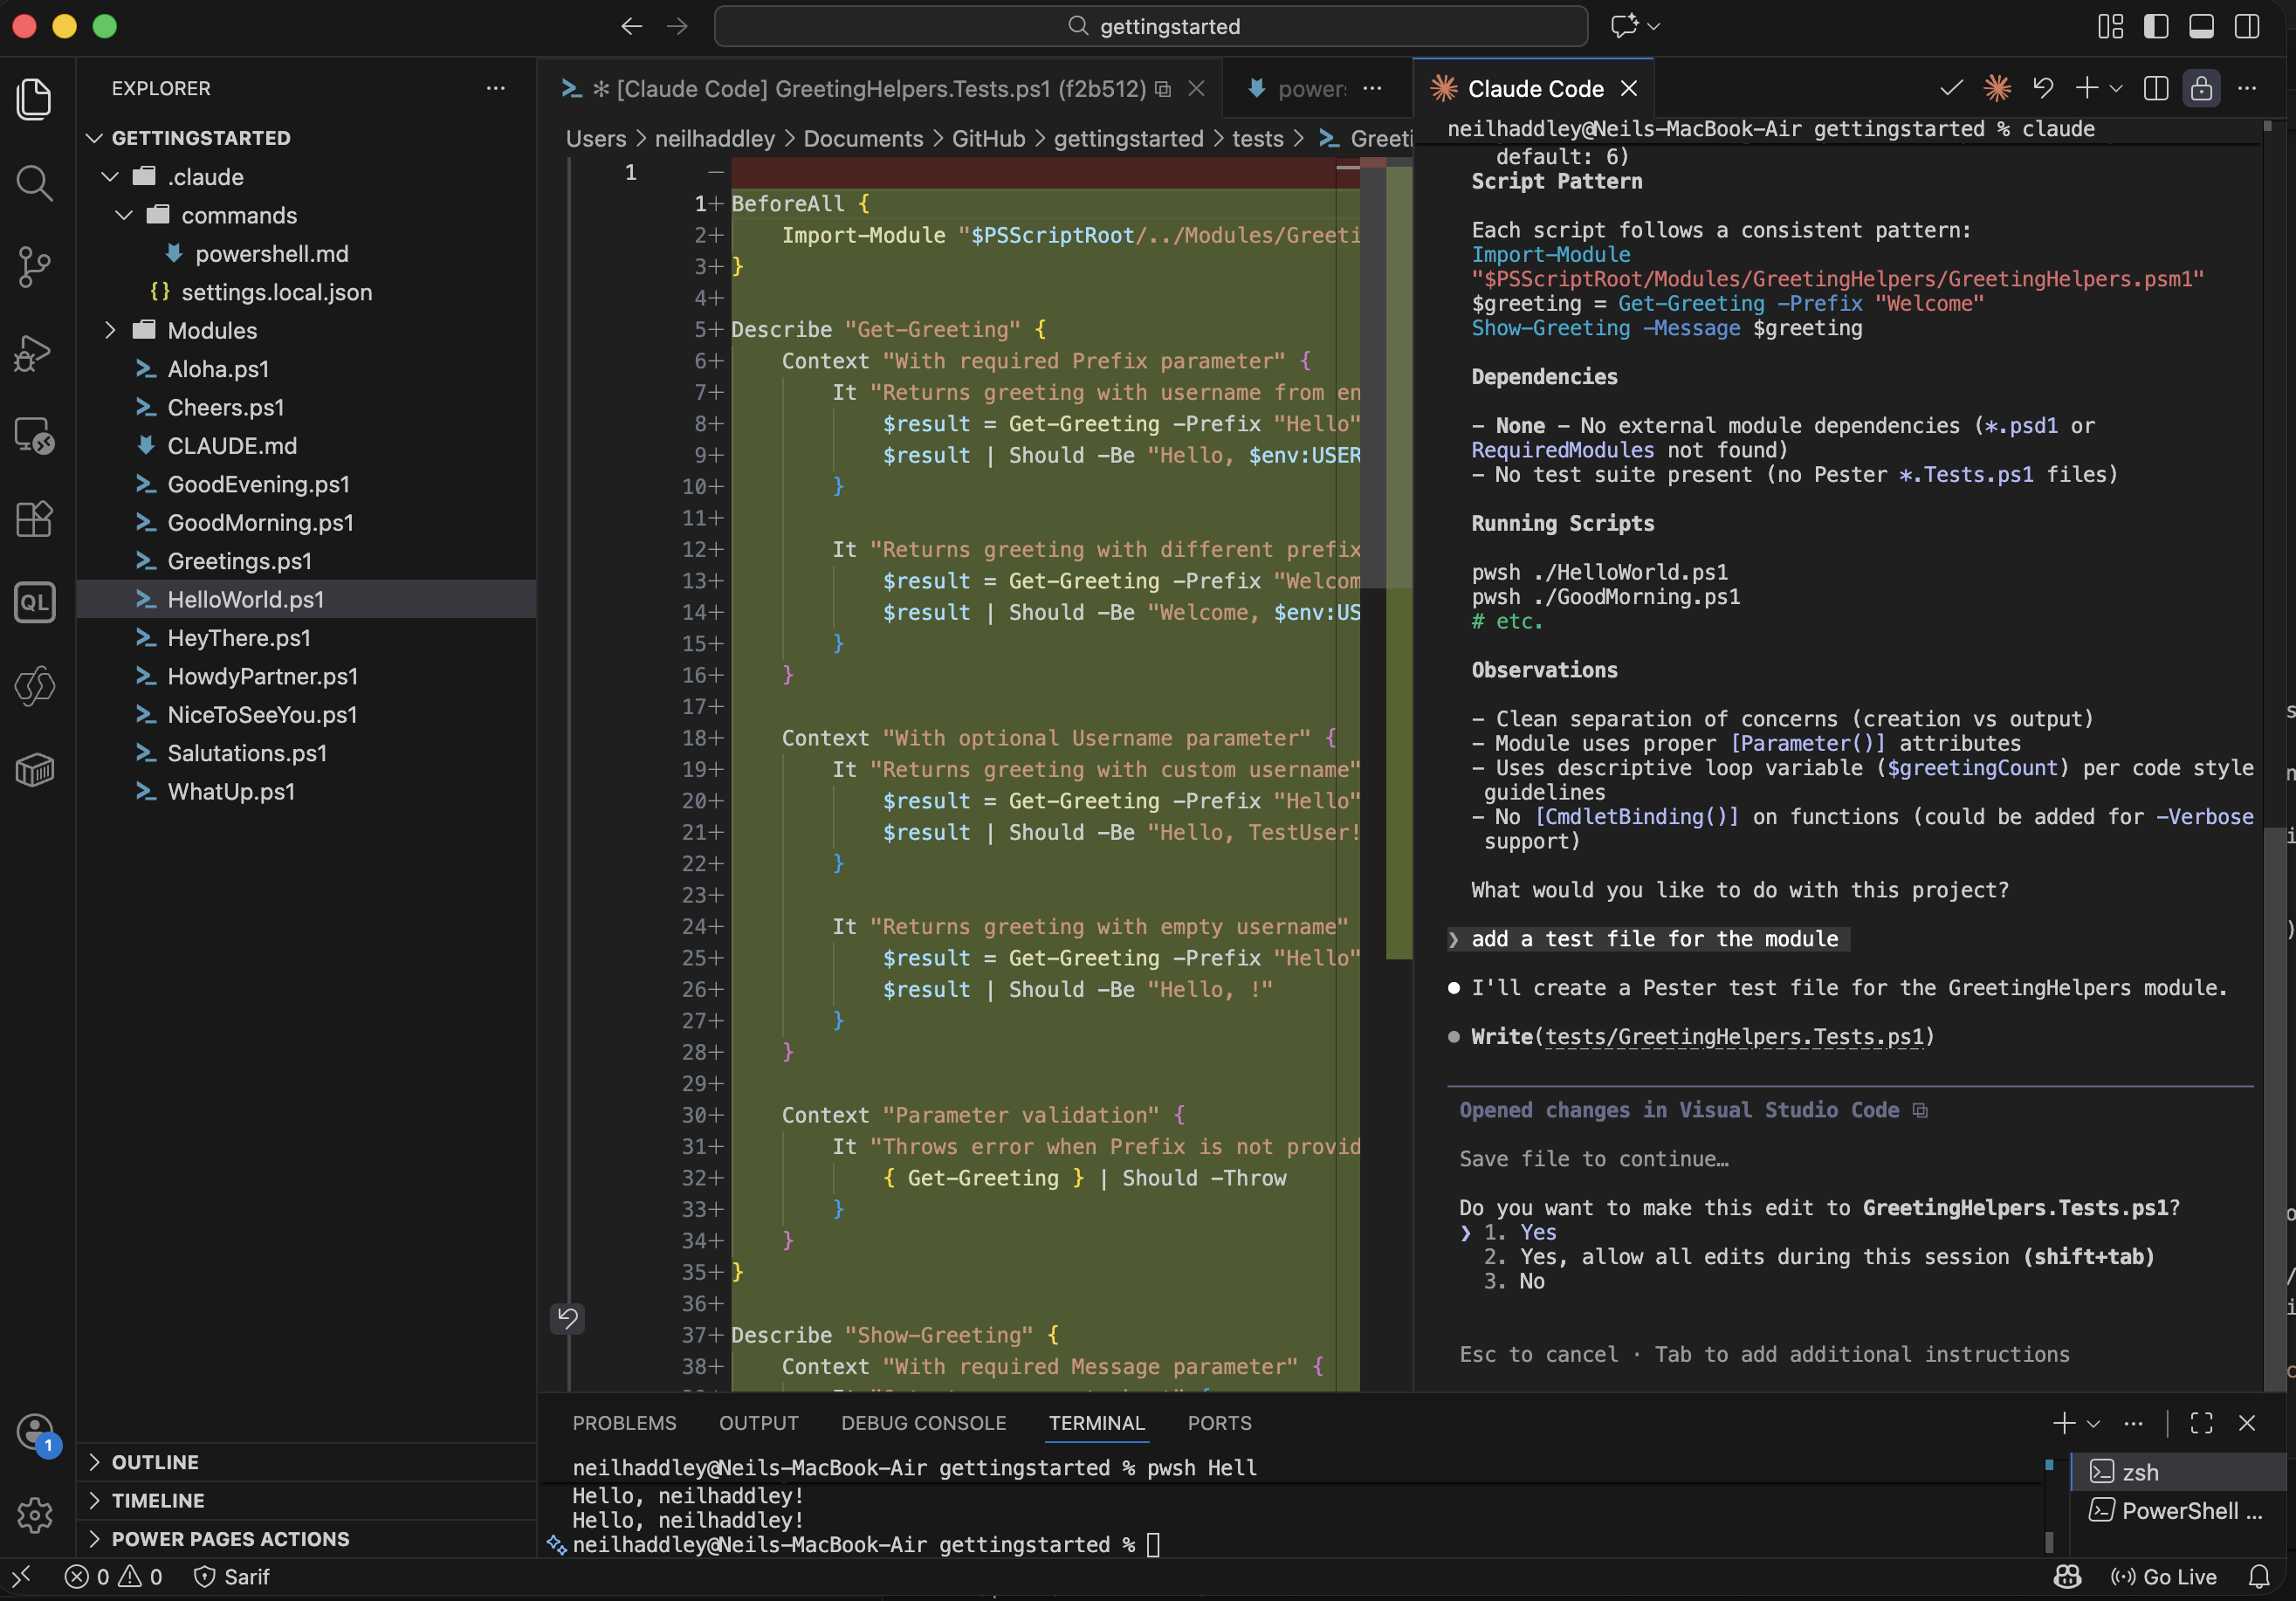Viewport: 2296px width, 1601px height.
Task: Open the Source Control view
Action: pos(35,267)
